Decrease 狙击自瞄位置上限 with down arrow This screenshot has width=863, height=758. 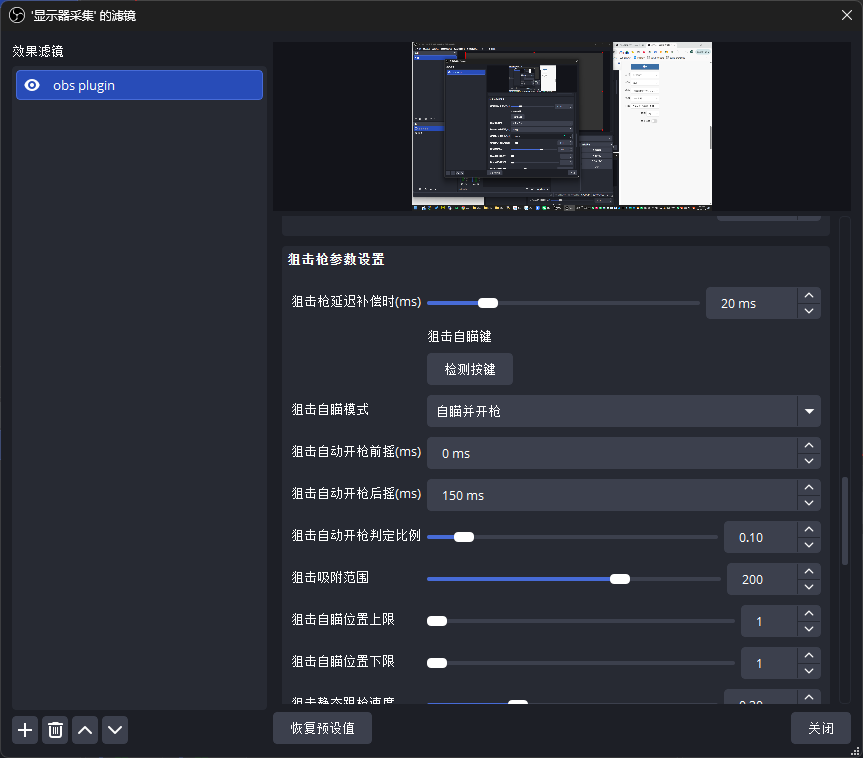[809, 629]
